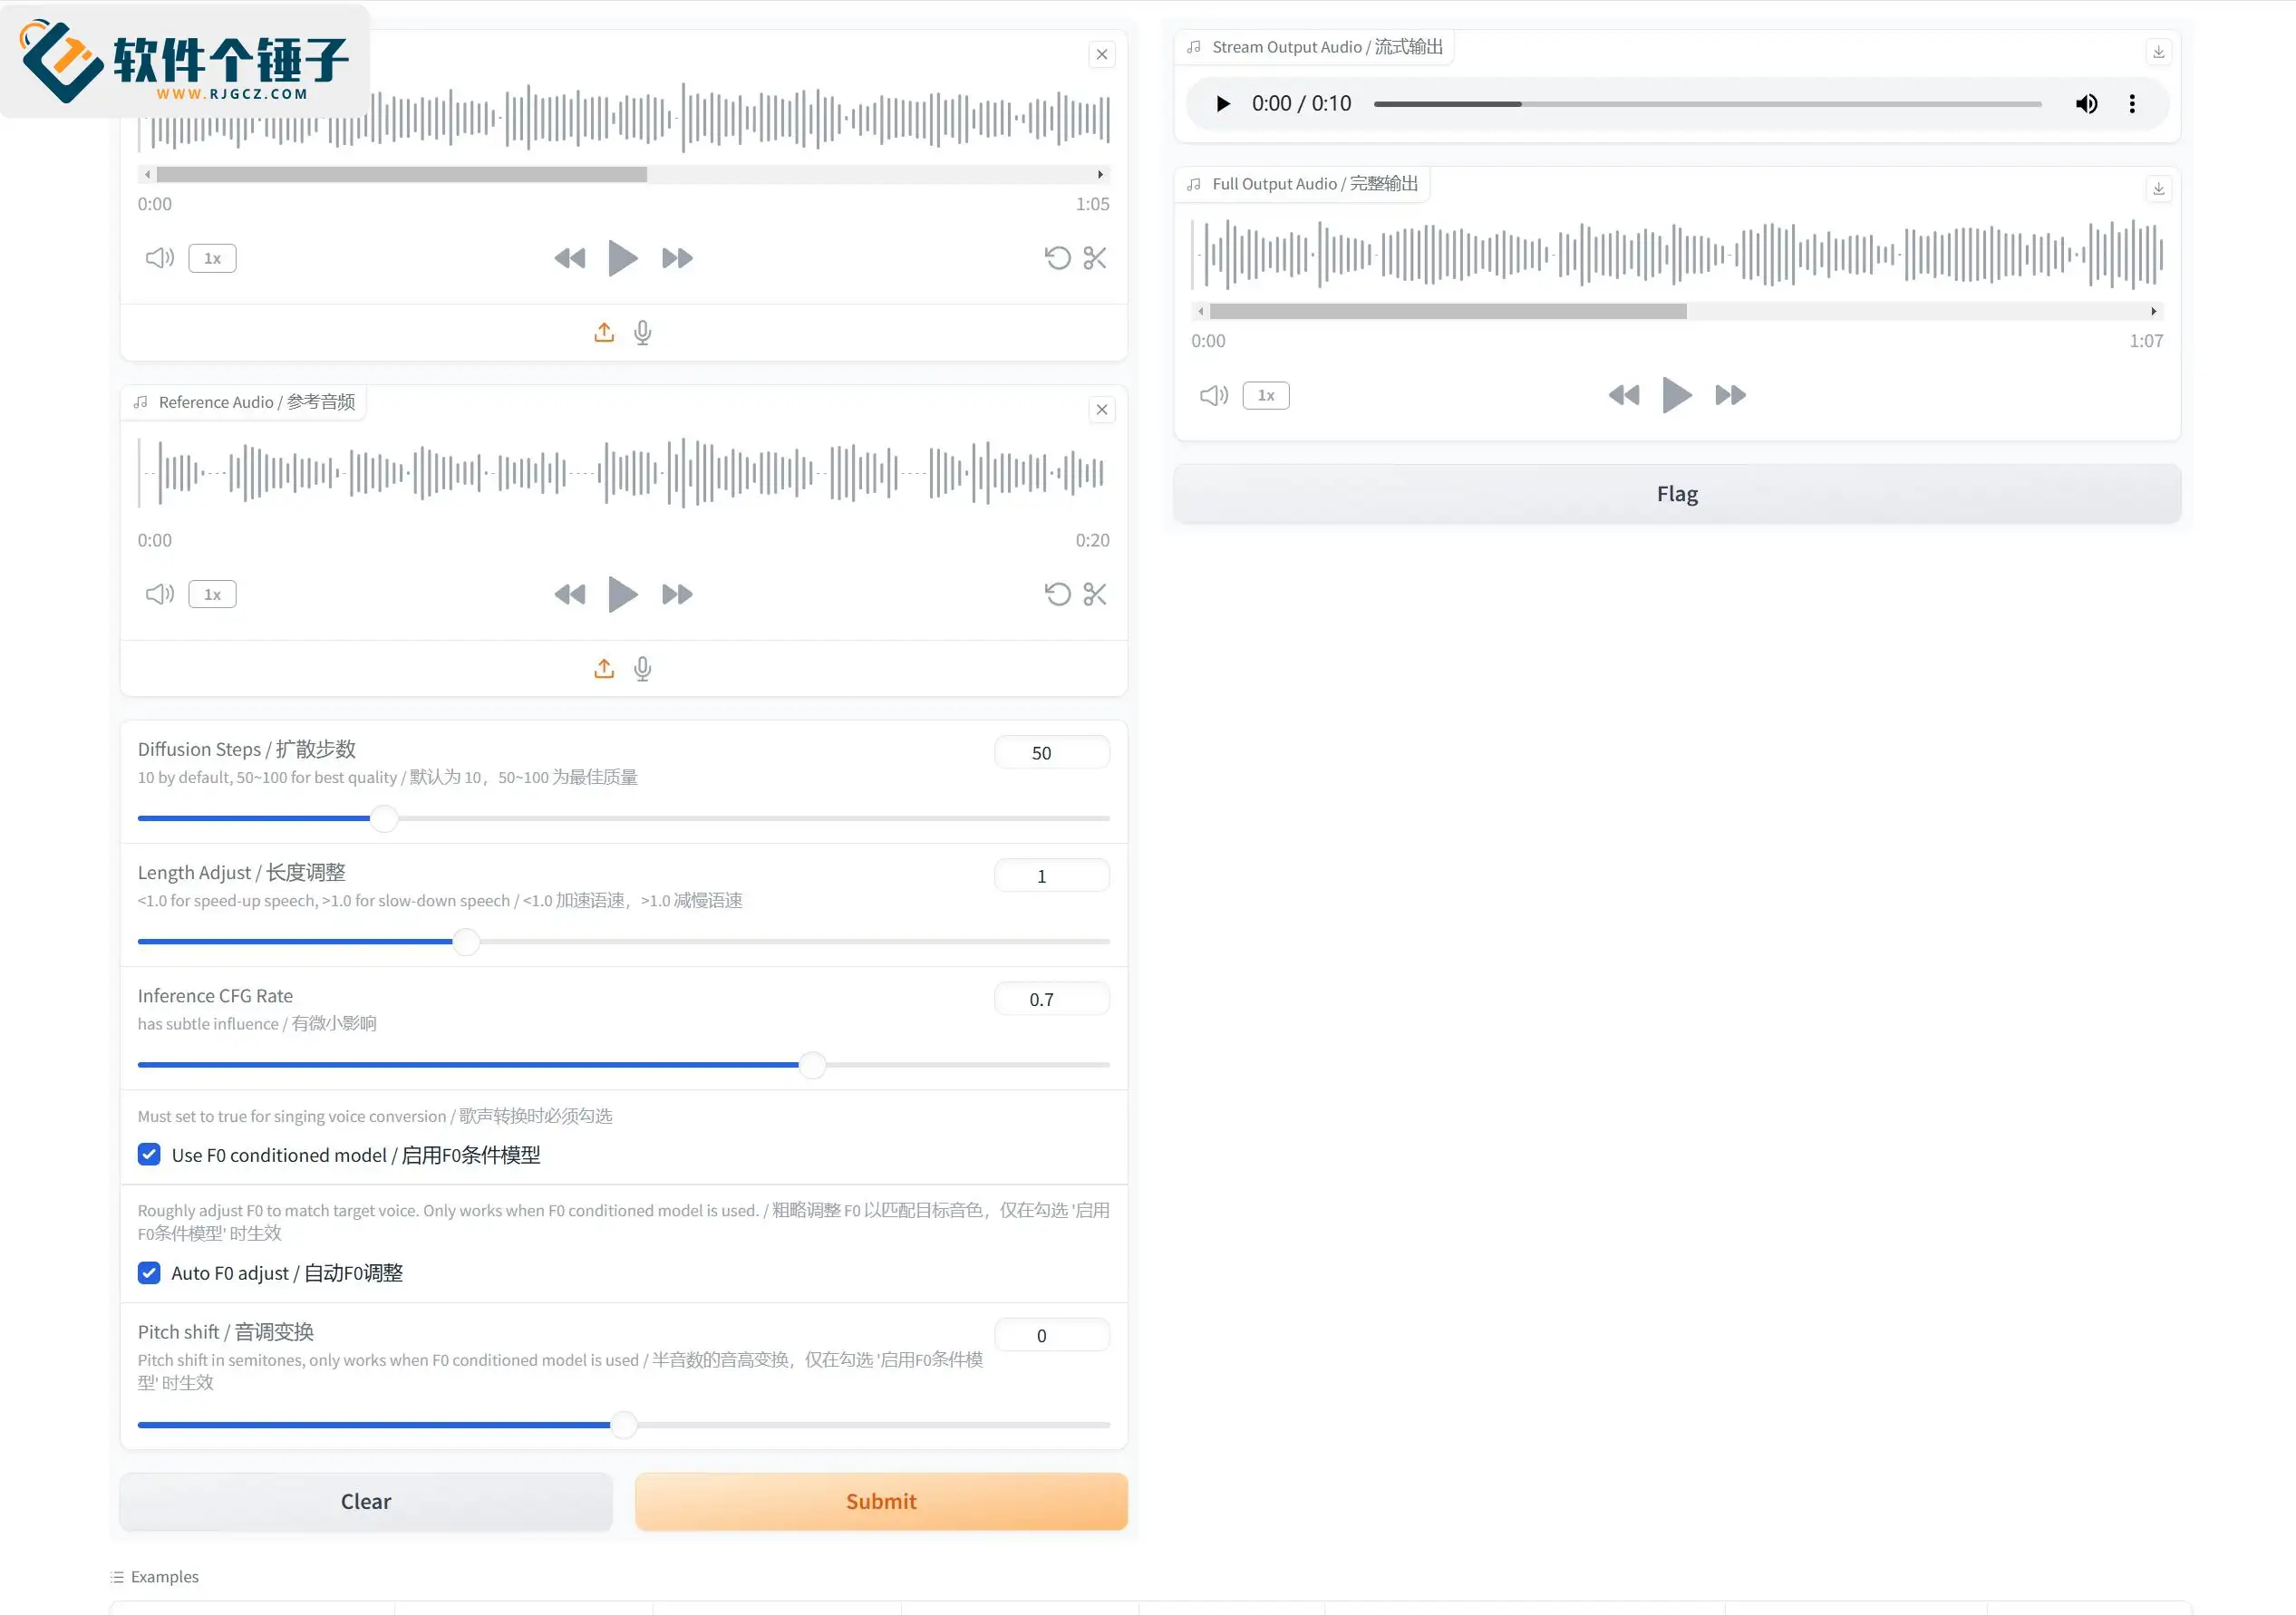Expand the Examples section
The height and width of the screenshot is (1615, 2296).
[155, 1577]
